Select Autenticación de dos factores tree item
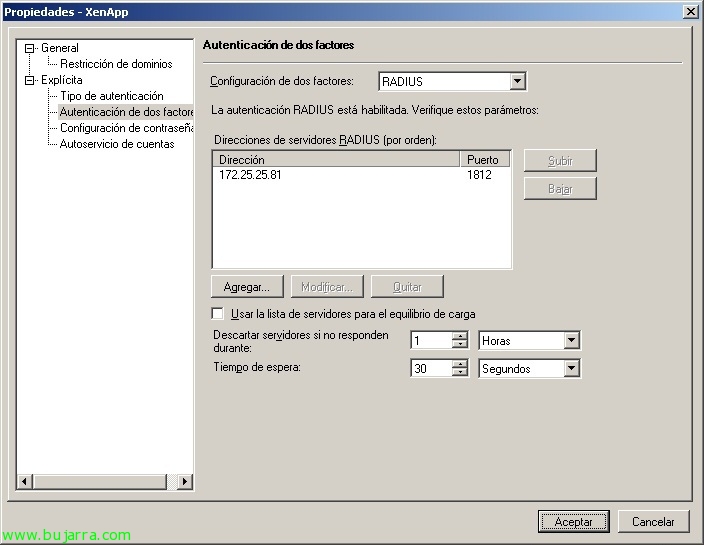Image resolution: width=704 pixels, height=545 pixels. 126,112
